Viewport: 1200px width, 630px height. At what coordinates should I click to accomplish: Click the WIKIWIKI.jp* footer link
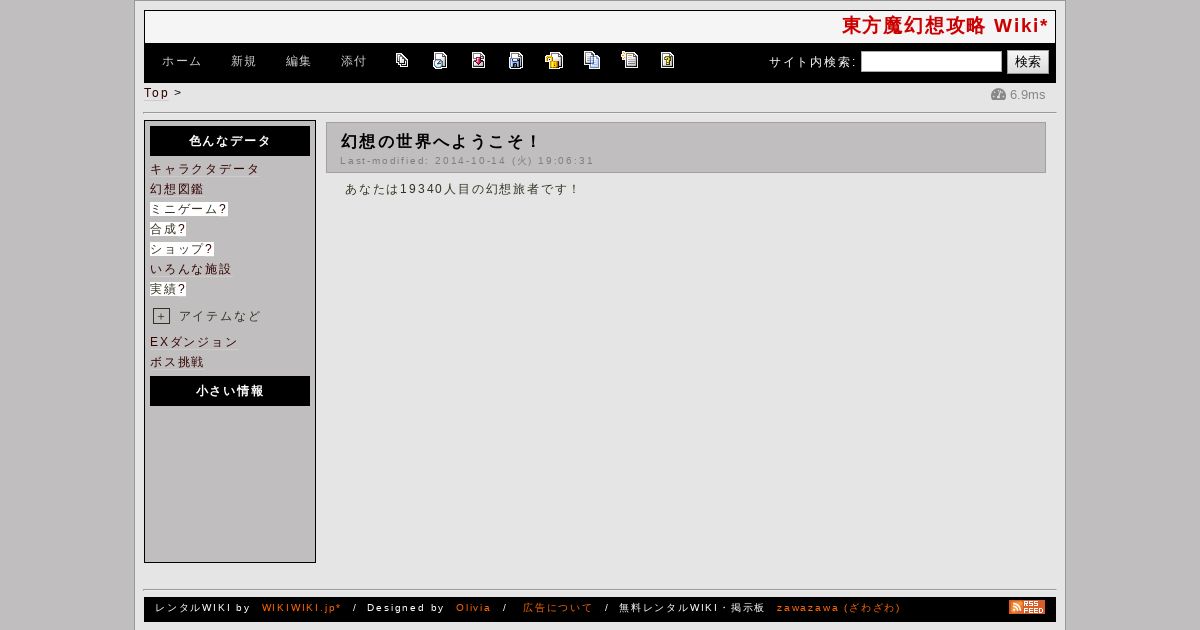[x=302, y=608]
